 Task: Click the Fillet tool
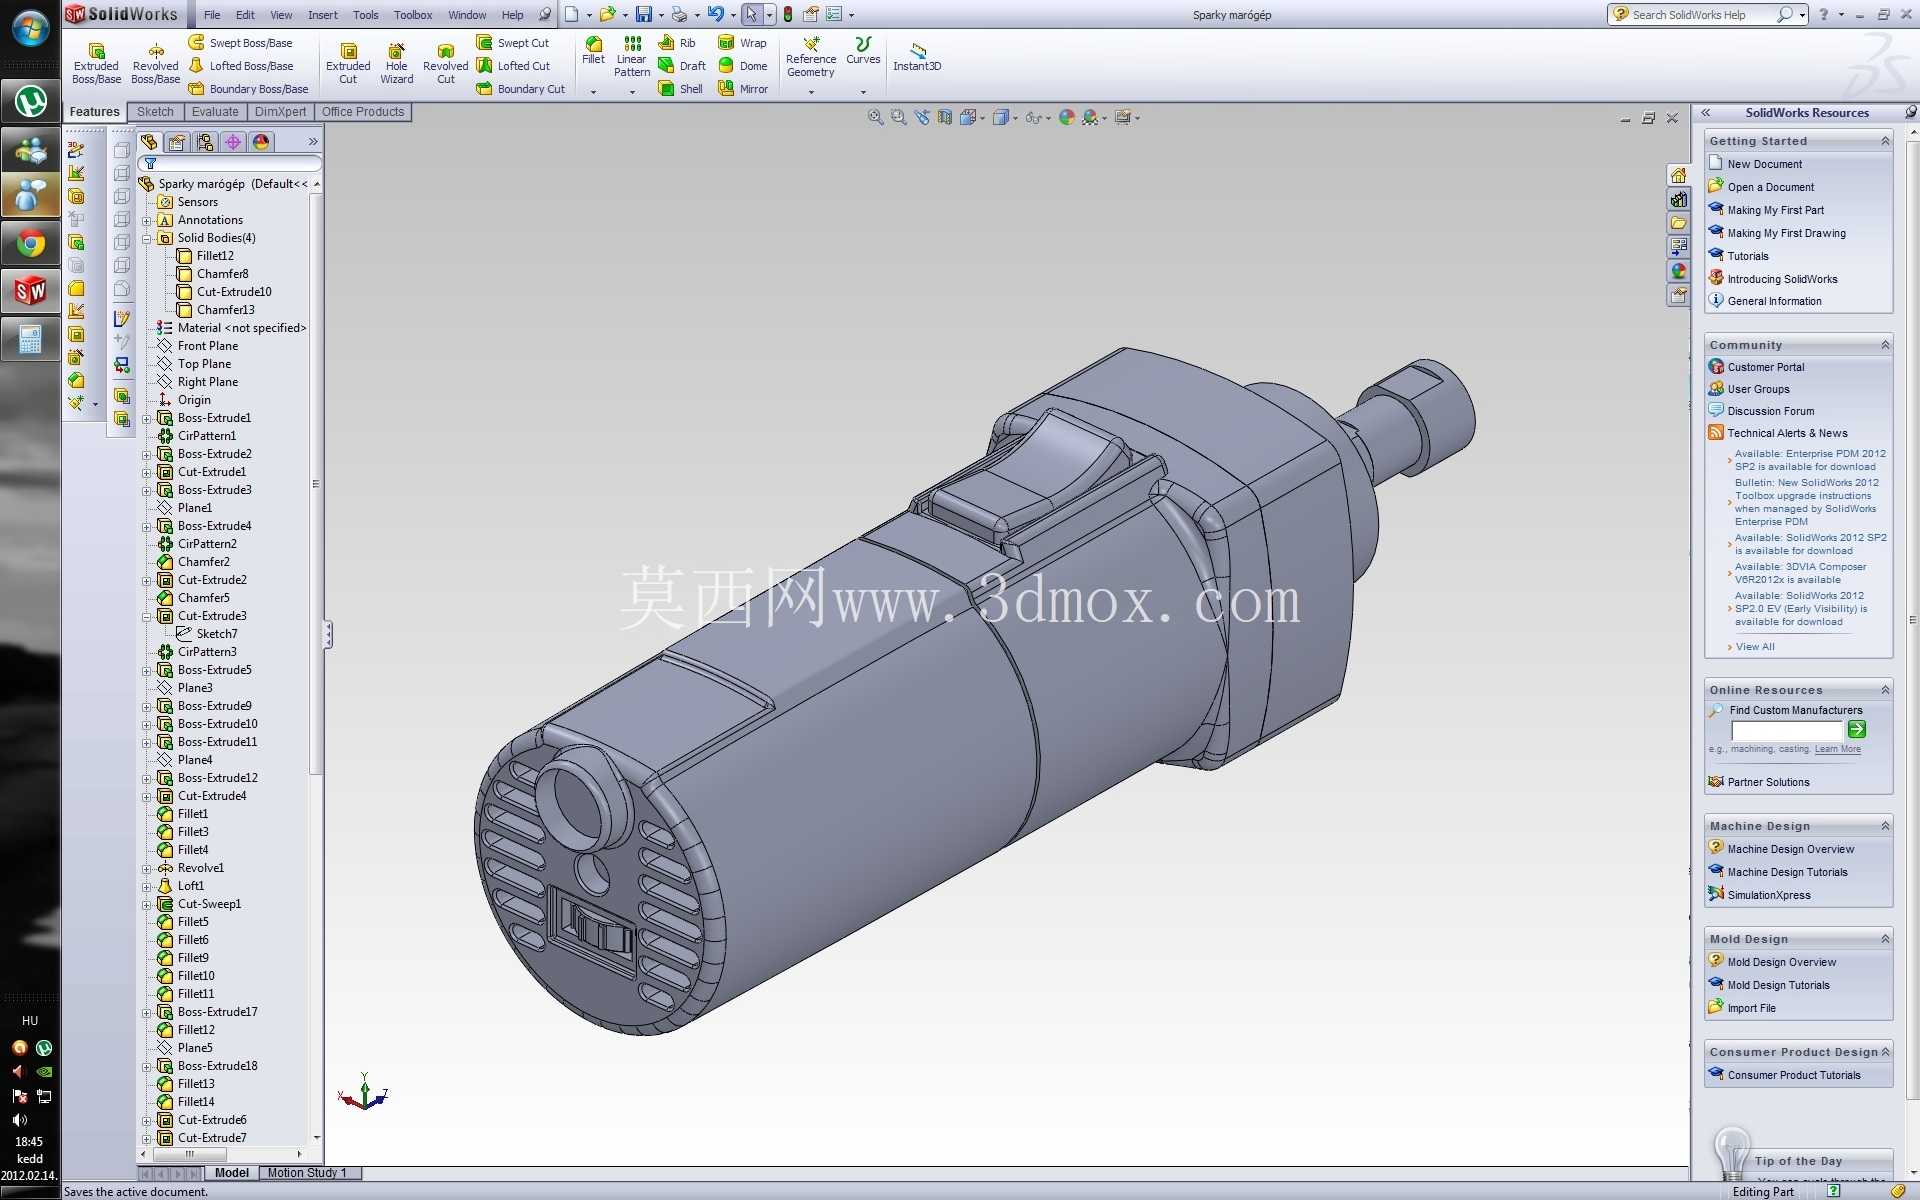click(593, 50)
